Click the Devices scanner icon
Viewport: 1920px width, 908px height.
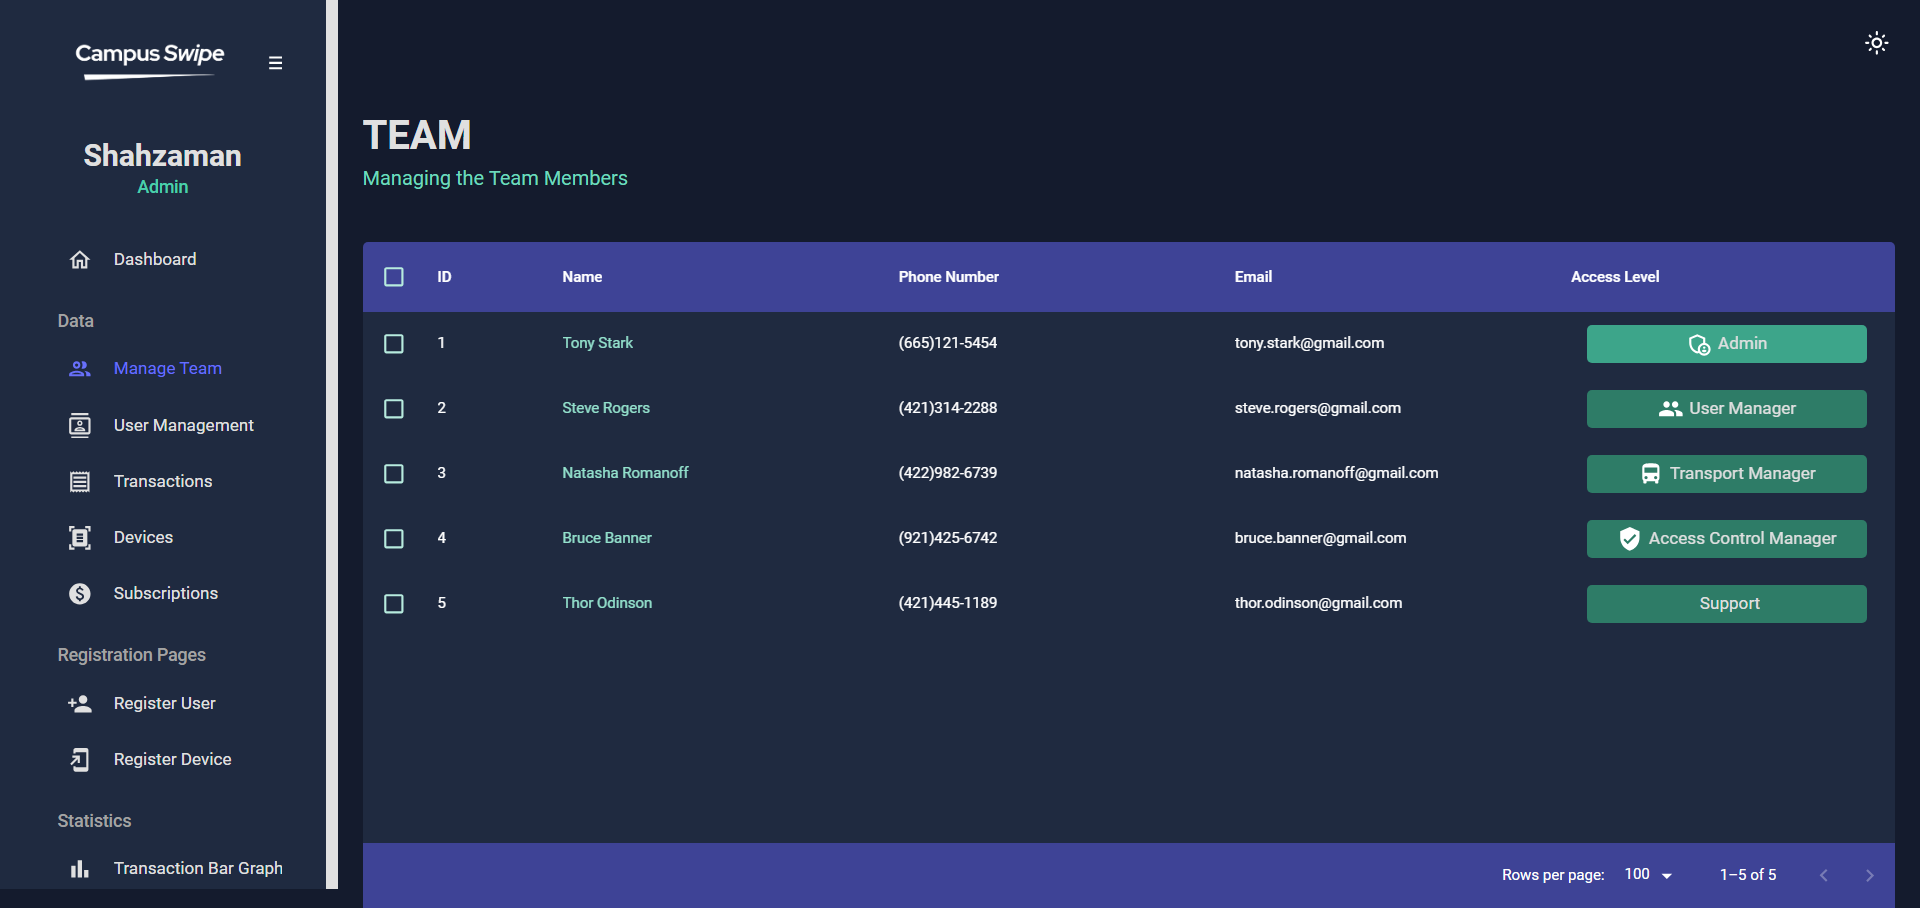point(80,538)
